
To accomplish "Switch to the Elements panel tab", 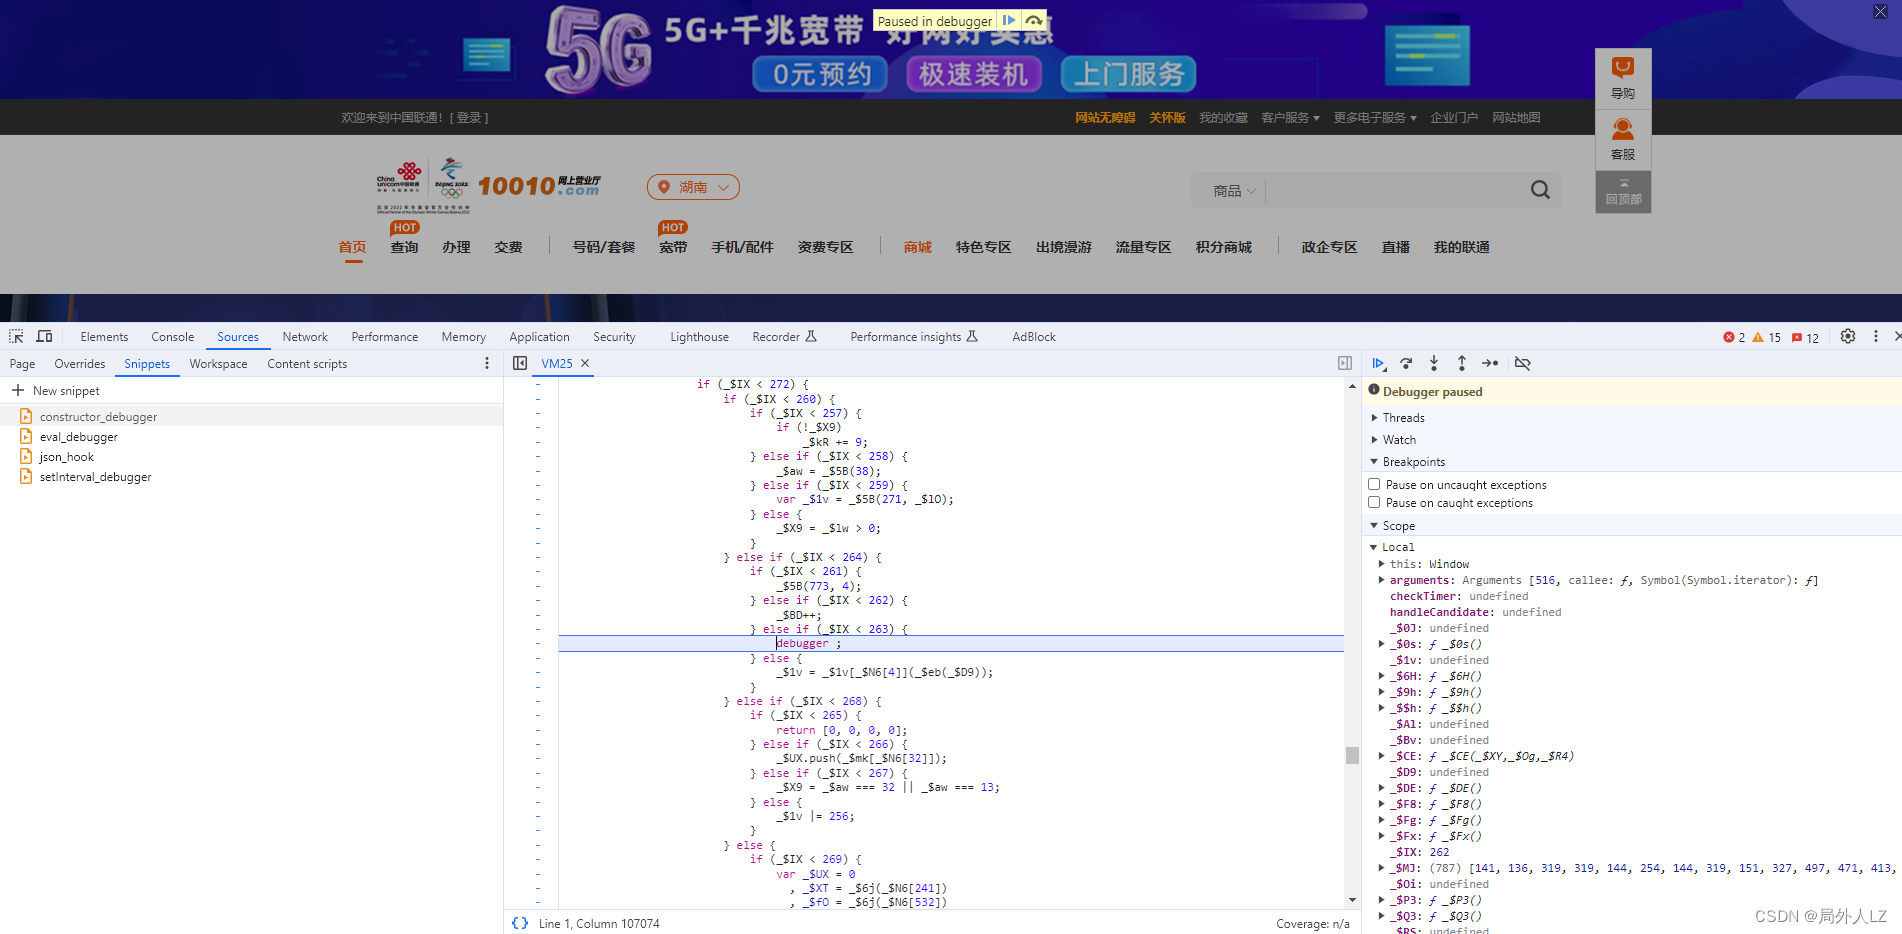I will [104, 337].
